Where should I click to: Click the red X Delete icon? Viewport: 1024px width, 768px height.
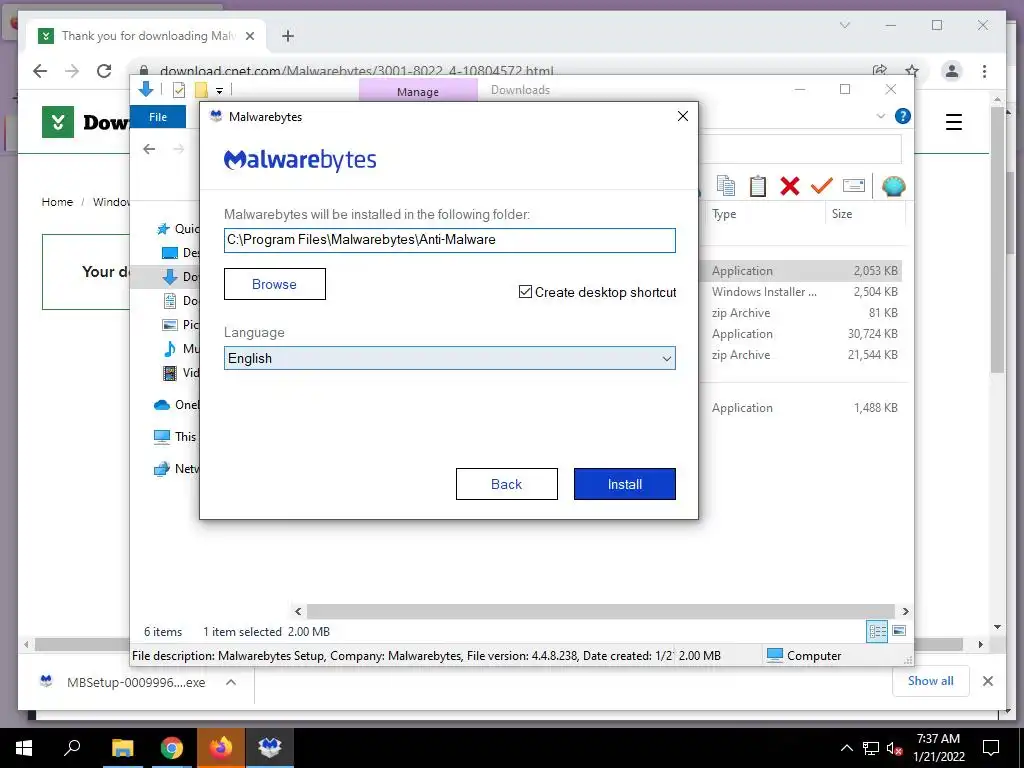(x=790, y=186)
